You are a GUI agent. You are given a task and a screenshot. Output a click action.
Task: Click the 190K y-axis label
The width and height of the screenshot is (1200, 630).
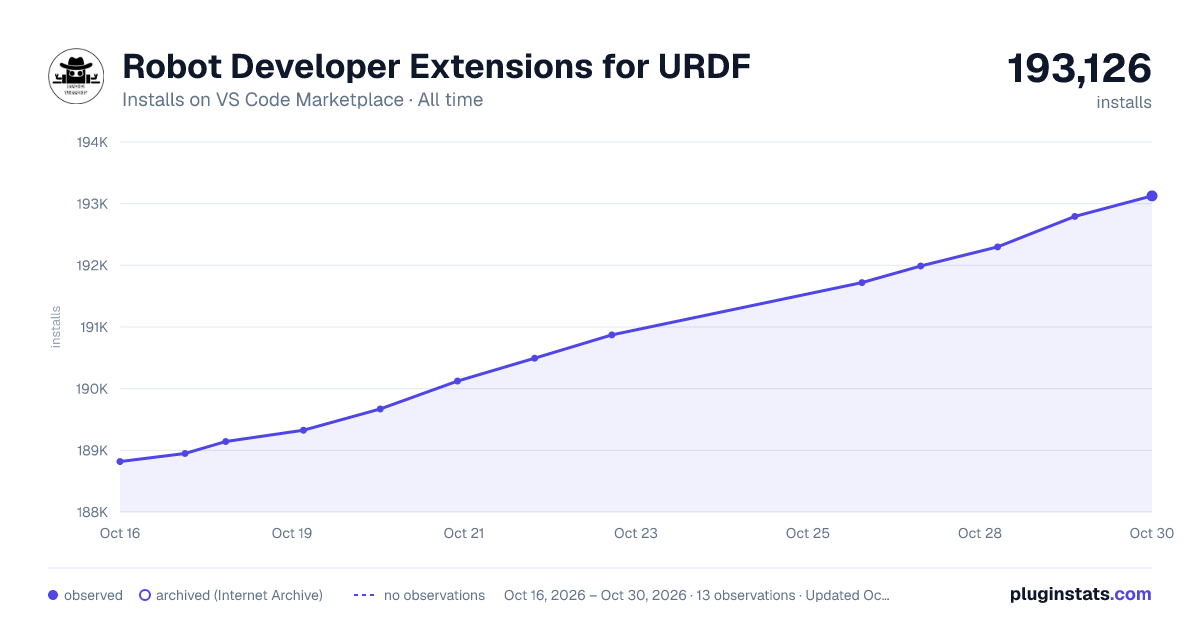pyautogui.click(x=92, y=389)
